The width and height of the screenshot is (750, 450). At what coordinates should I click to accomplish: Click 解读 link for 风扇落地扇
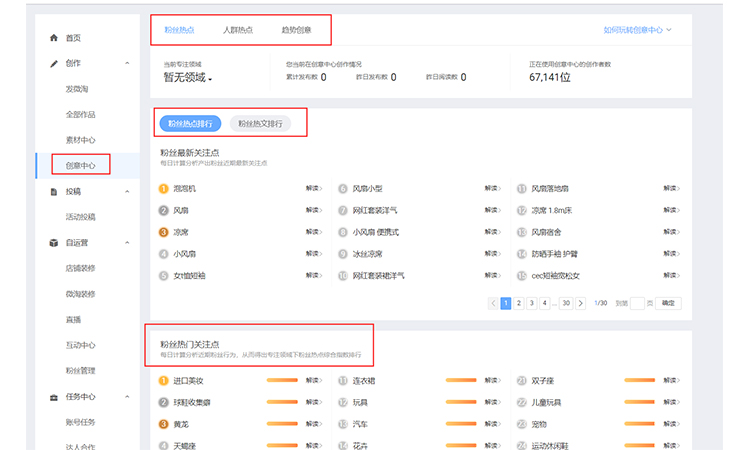(x=672, y=188)
